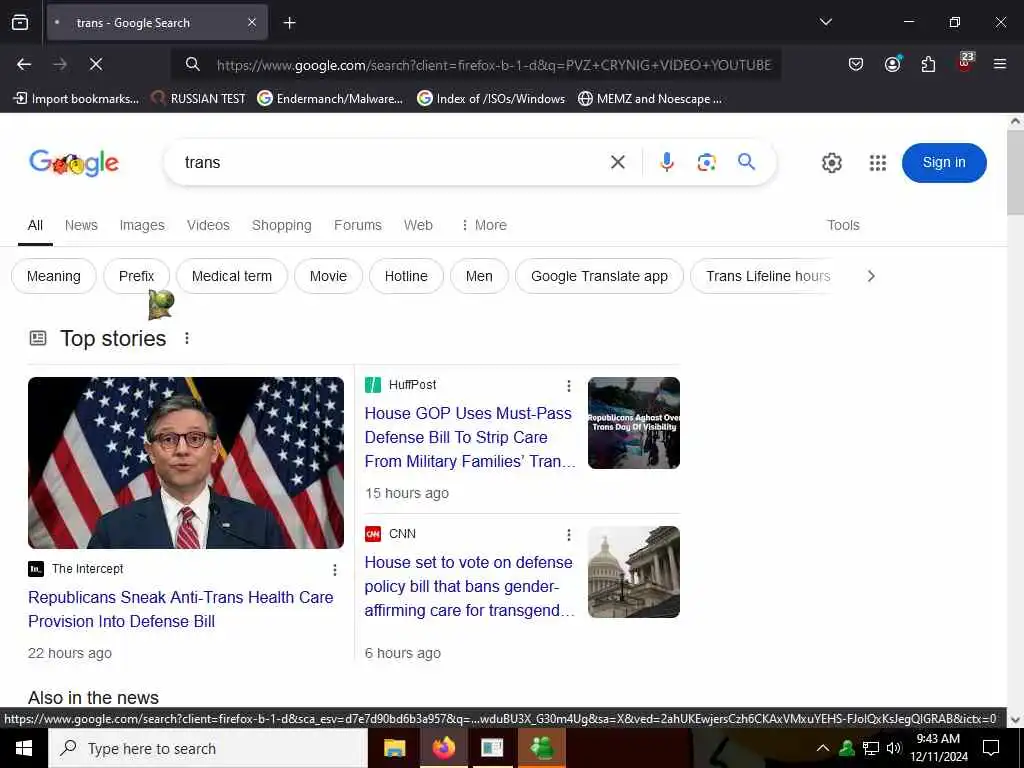Click the page vertical scrollbar thumb
The width and height of the screenshot is (1024, 768).
coord(1016,171)
